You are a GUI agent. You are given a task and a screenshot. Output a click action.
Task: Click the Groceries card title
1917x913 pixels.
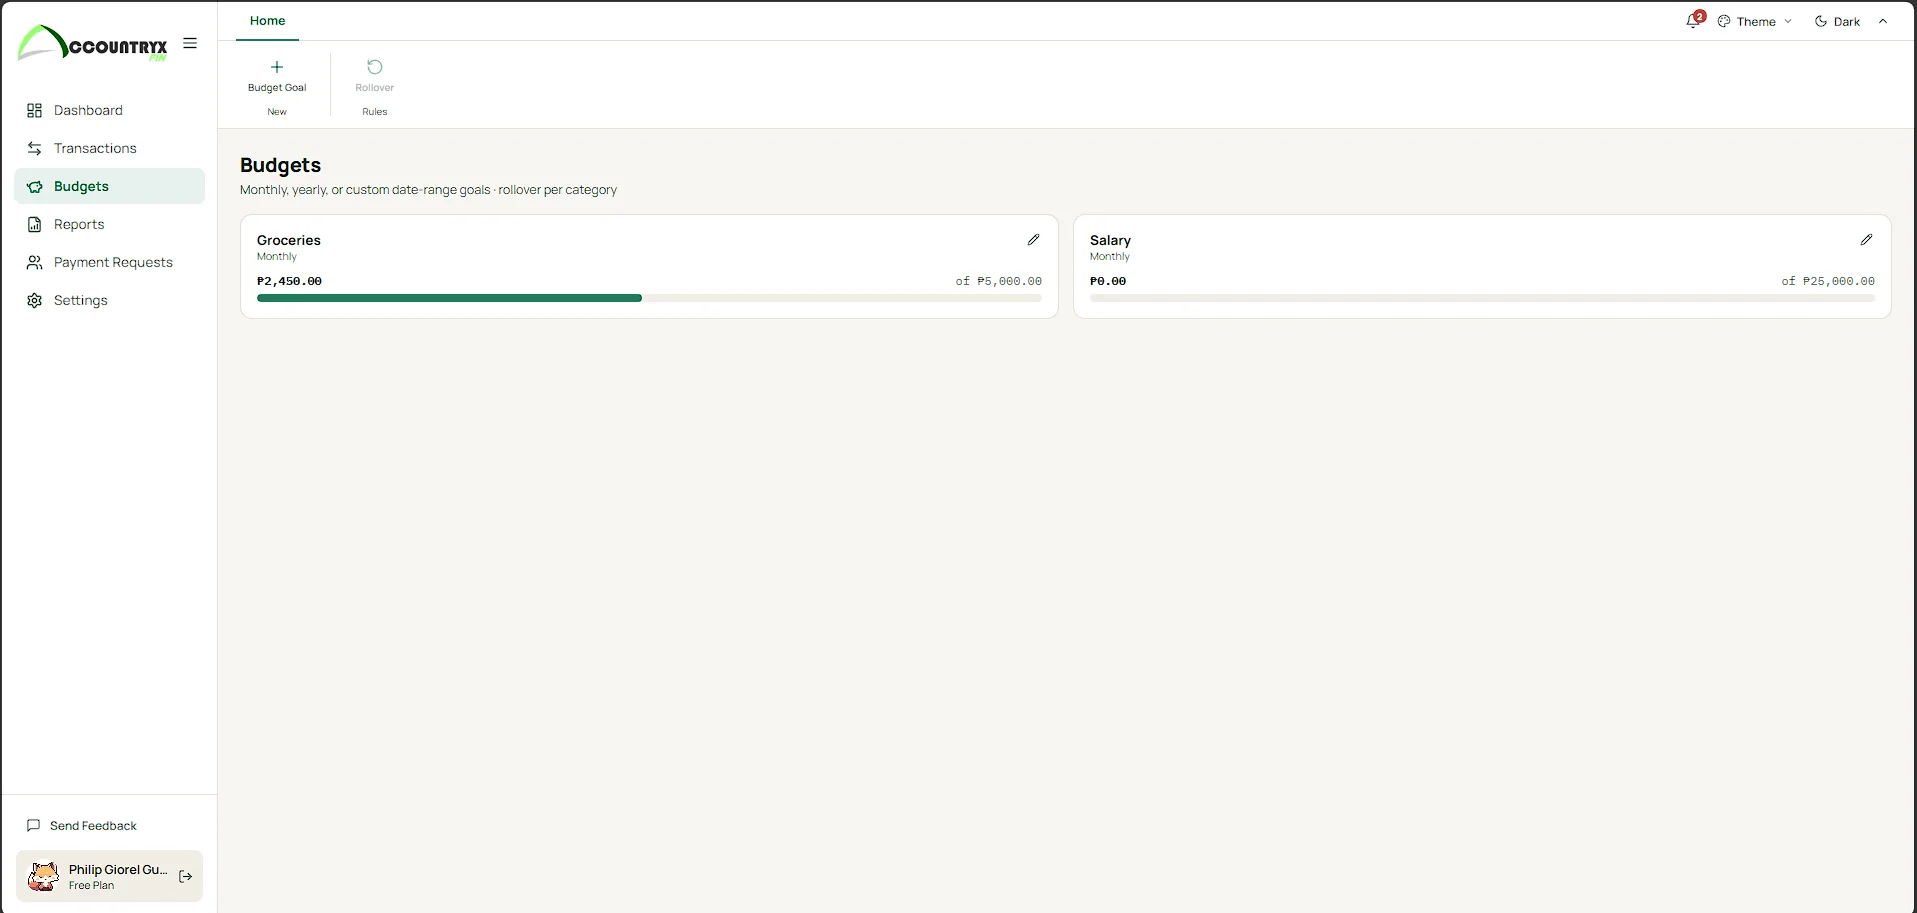pos(289,240)
